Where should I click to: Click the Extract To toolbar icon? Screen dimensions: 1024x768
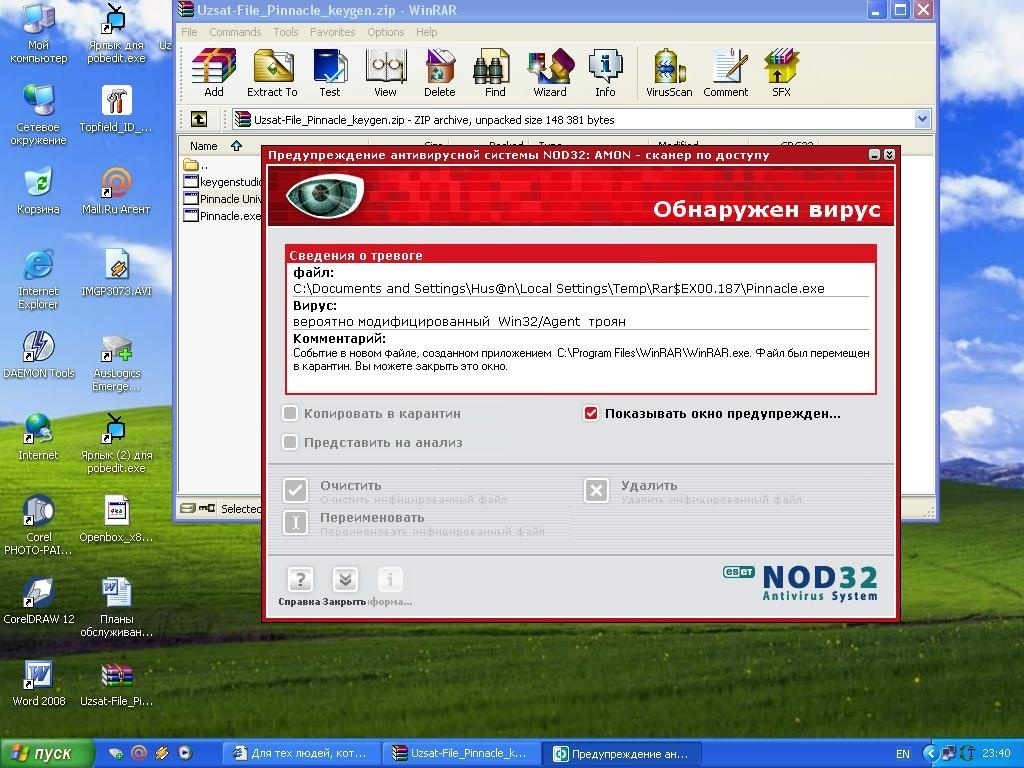pos(272,72)
